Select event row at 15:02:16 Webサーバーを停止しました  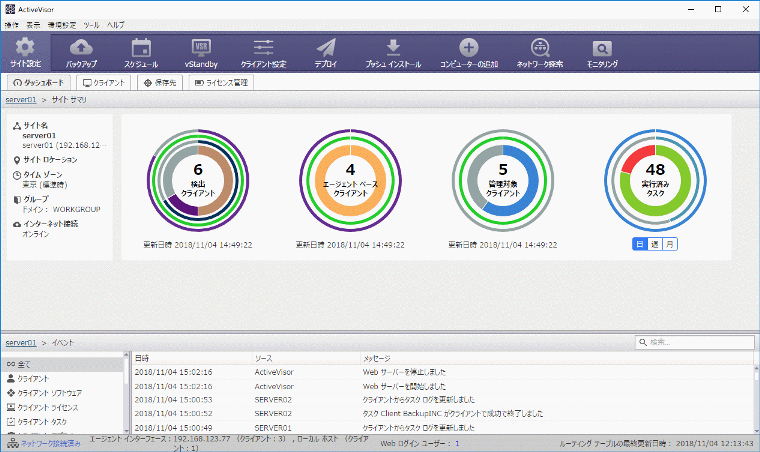click(x=442, y=372)
